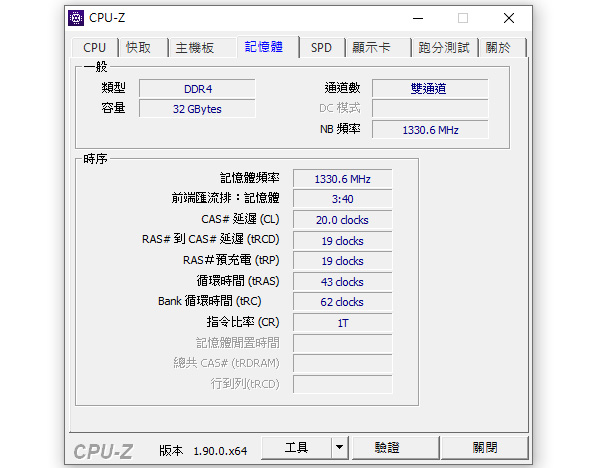This screenshot has width=610, height=468.
Task: Click the tRP 19 clocks value
Action: tap(342, 261)
